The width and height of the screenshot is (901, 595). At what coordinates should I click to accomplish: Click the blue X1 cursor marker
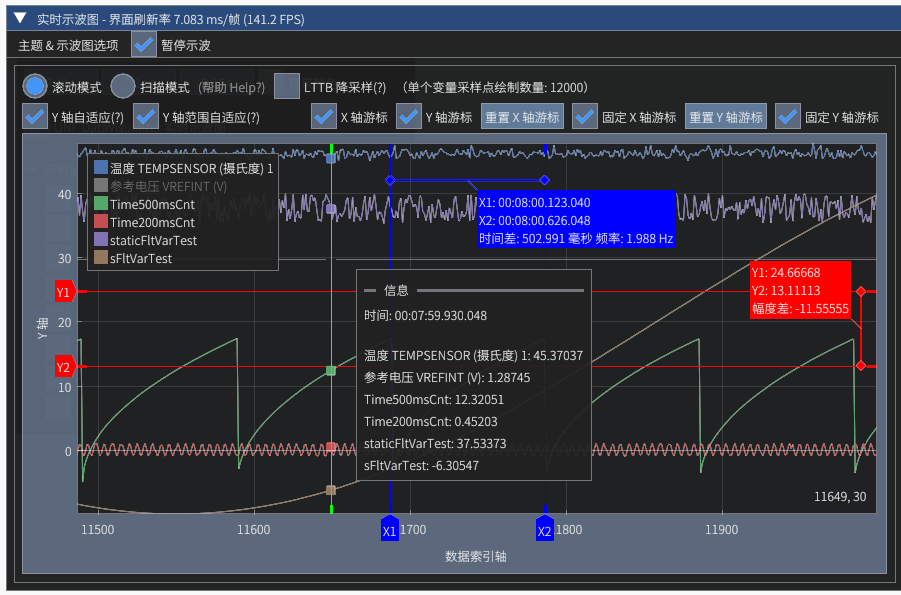(x=390, y=530)
